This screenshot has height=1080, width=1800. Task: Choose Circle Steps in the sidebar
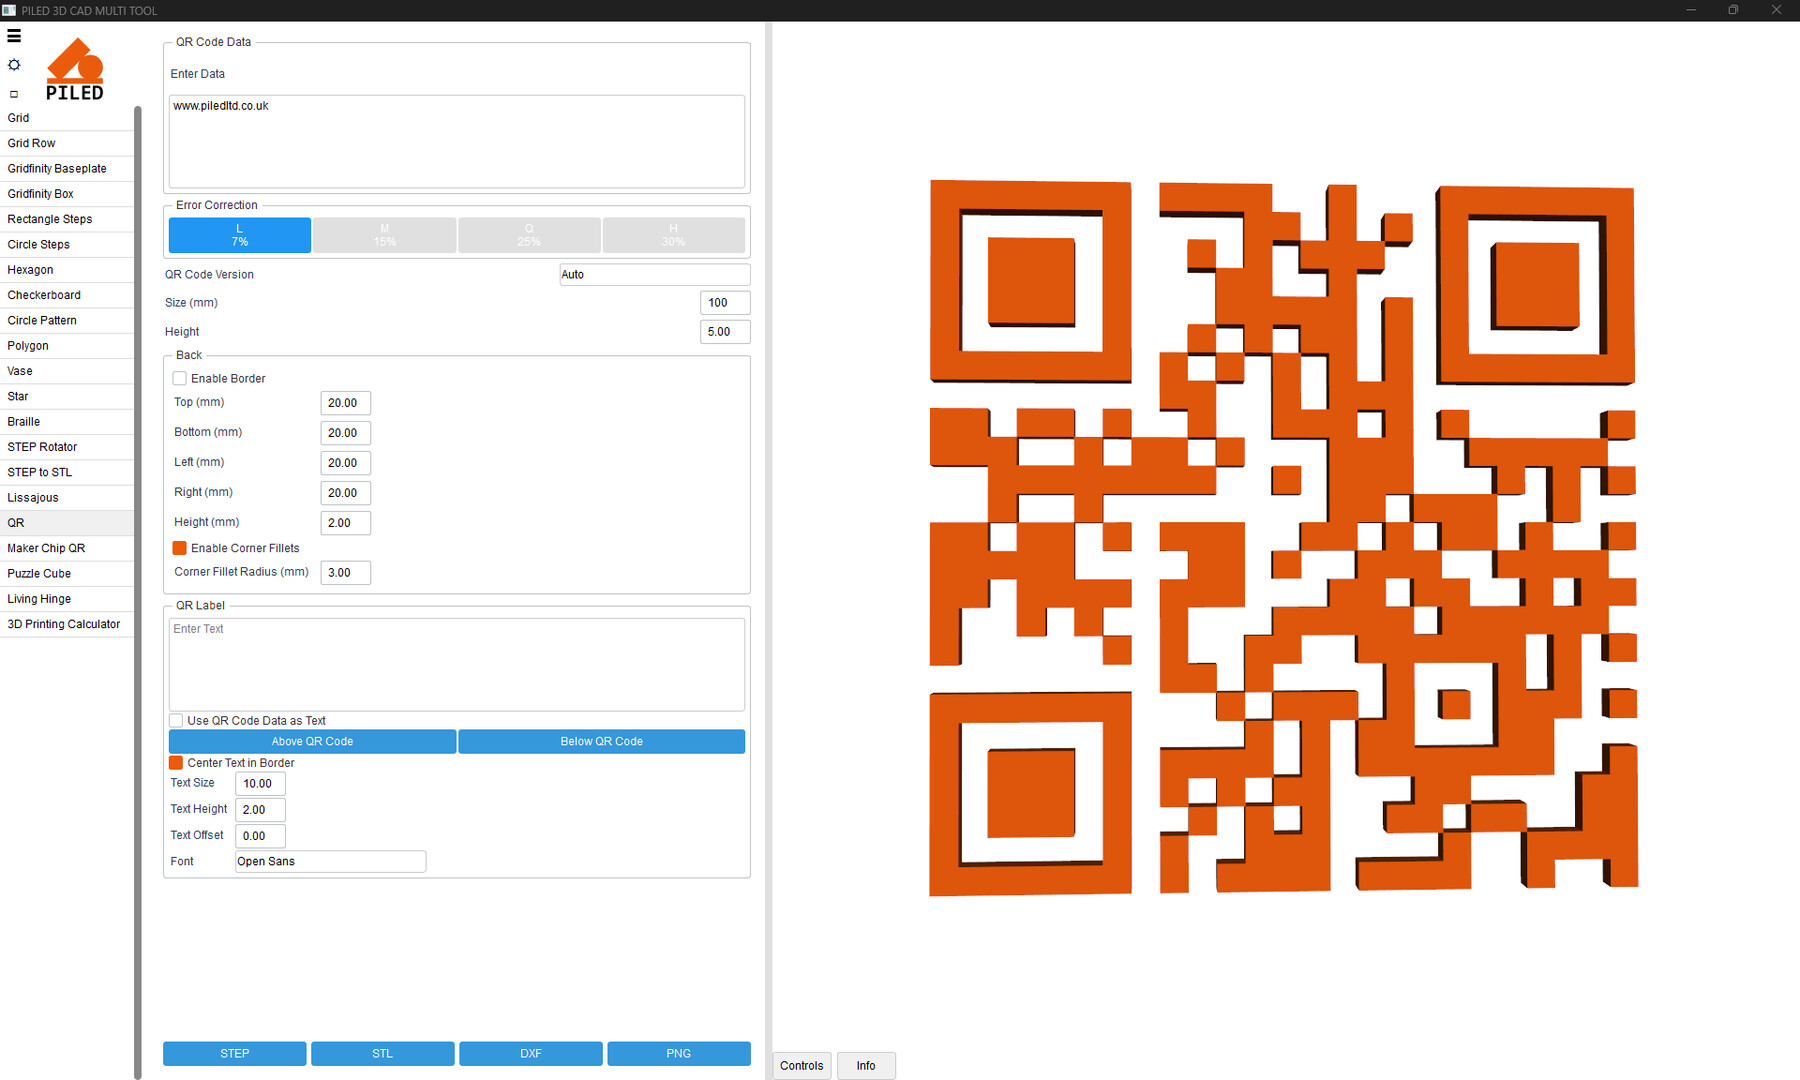67,245
